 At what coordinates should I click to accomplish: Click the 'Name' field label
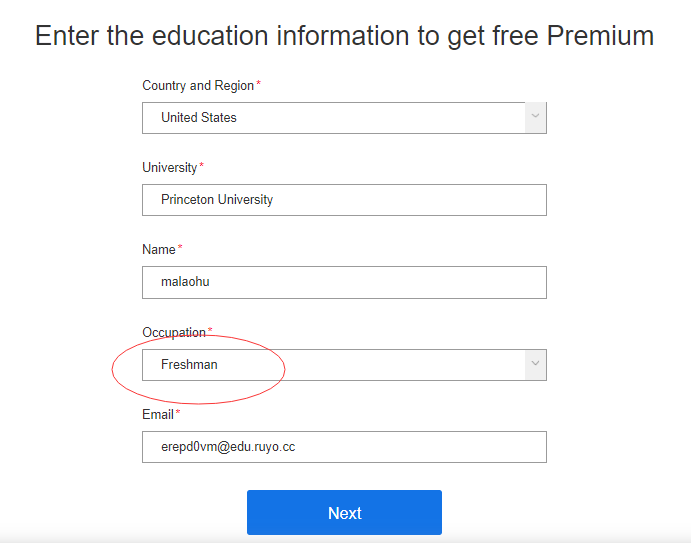[159, 250]
